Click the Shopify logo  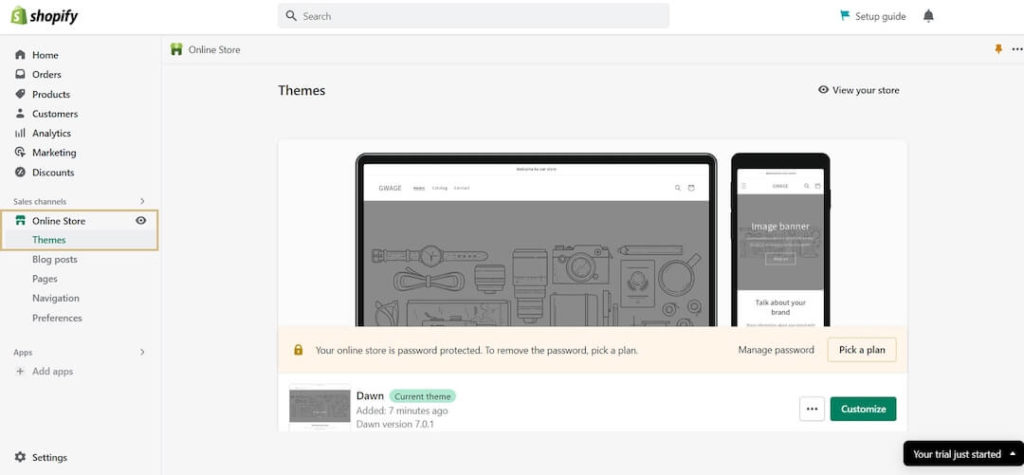(44, 16)
